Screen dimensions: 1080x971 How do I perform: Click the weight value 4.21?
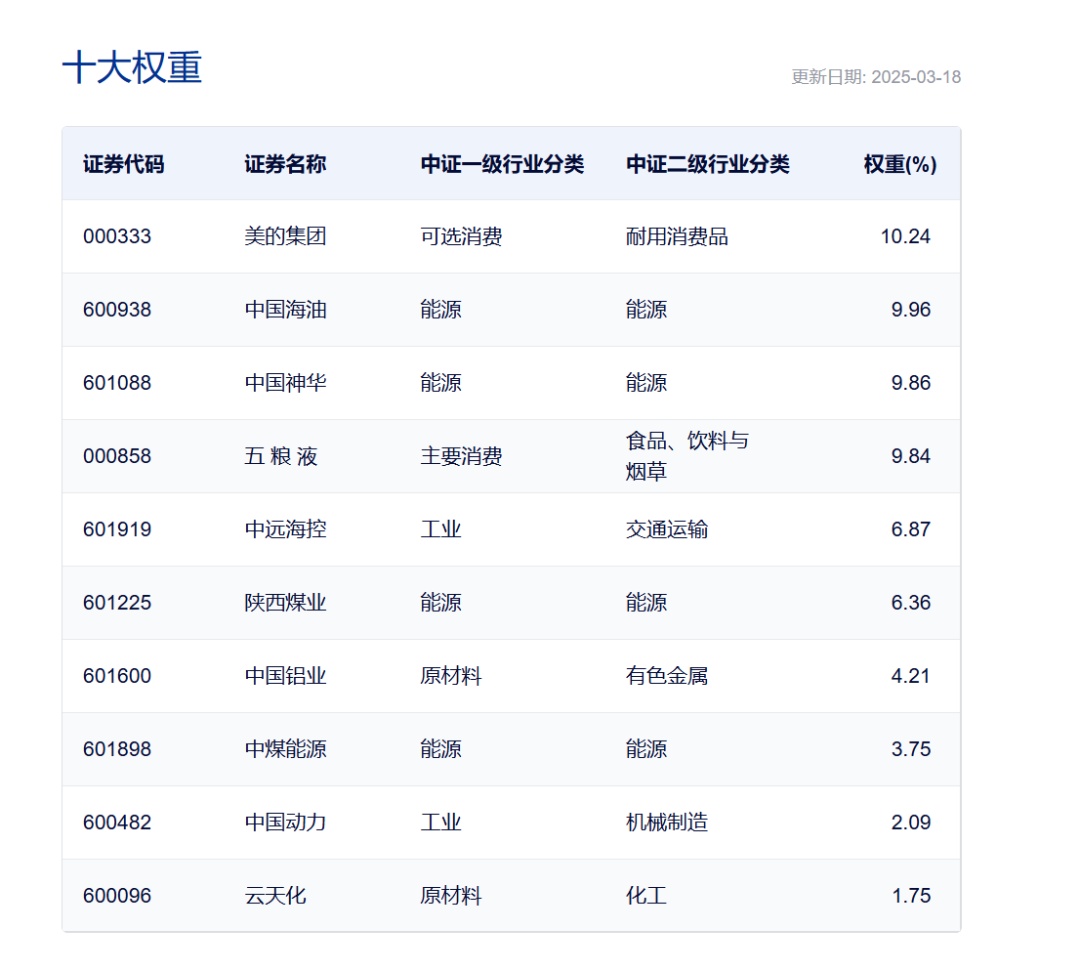911,676
